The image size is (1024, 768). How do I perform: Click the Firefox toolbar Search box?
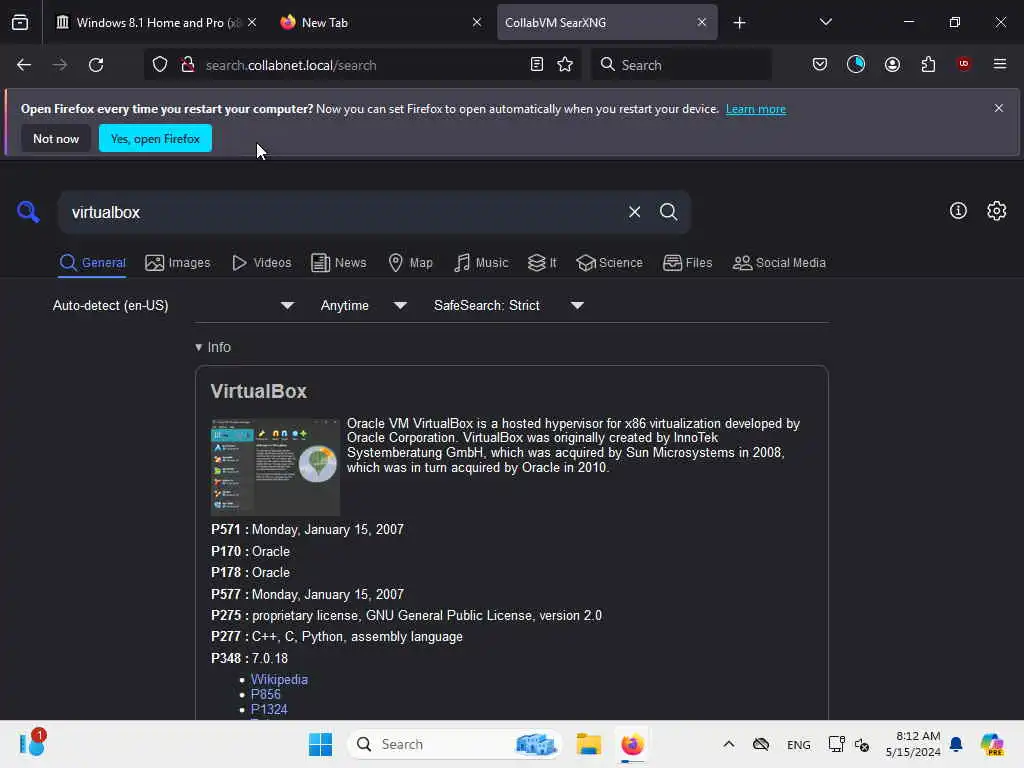click(681, 65)
